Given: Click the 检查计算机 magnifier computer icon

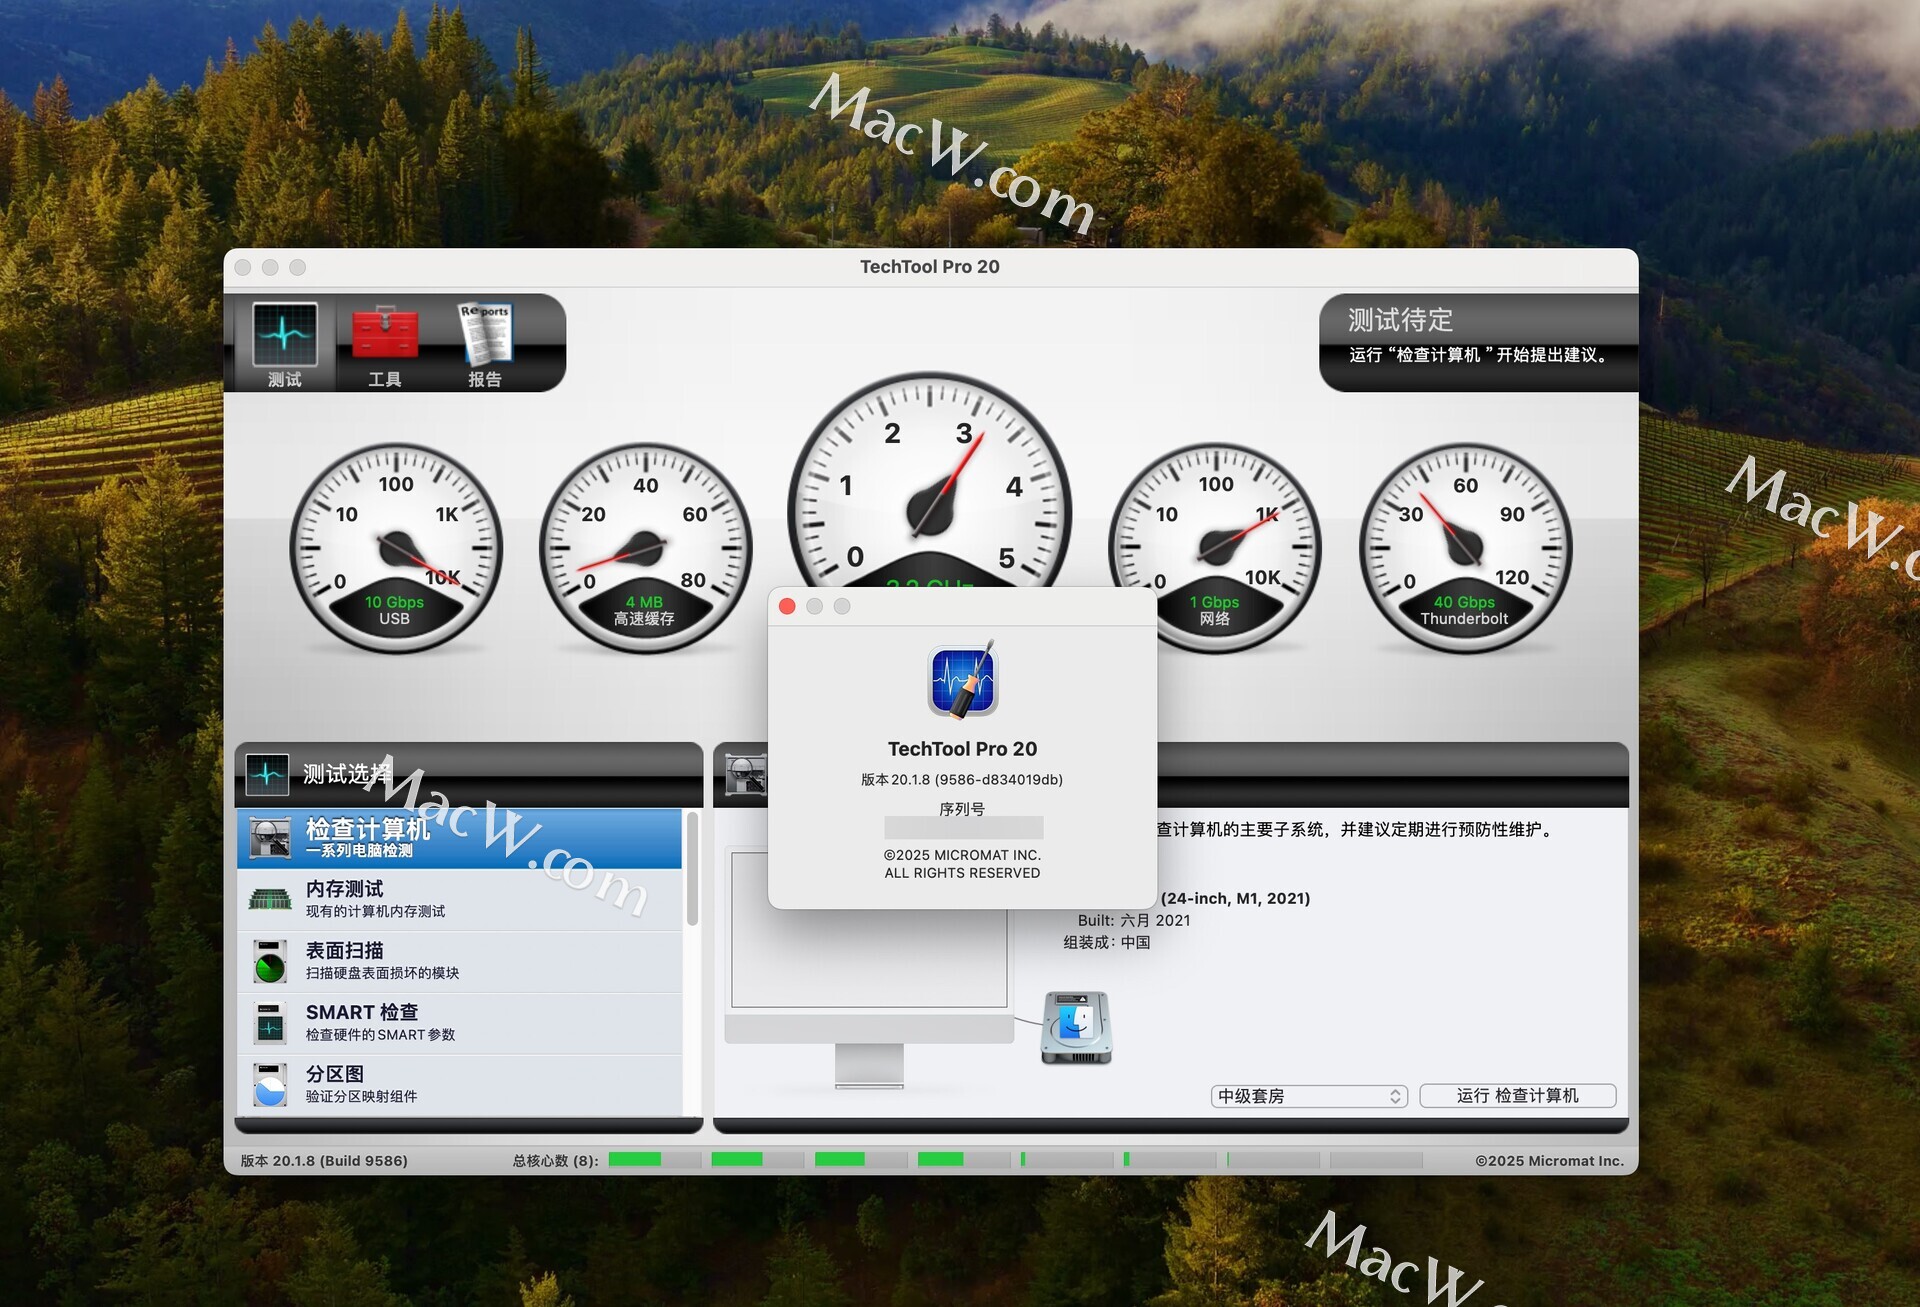Looking at the screenshot, I should click(x=270, y=838).
